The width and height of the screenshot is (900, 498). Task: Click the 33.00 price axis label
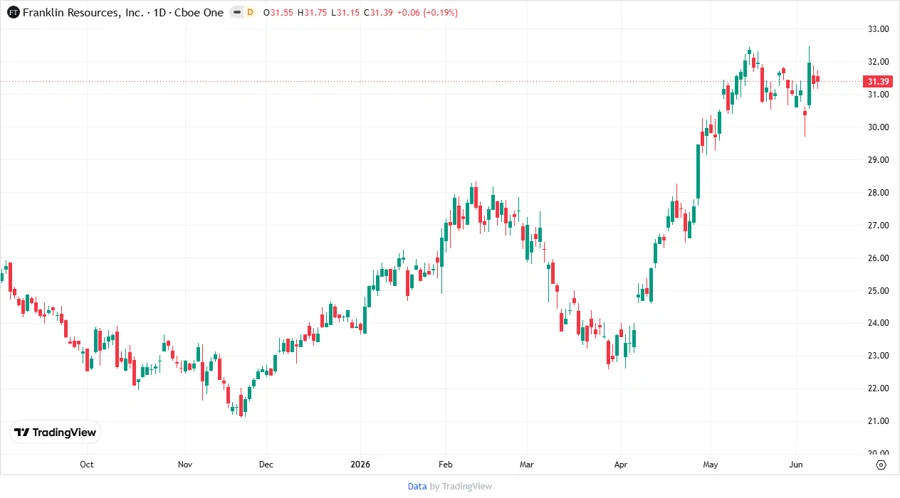click(878, 29)
